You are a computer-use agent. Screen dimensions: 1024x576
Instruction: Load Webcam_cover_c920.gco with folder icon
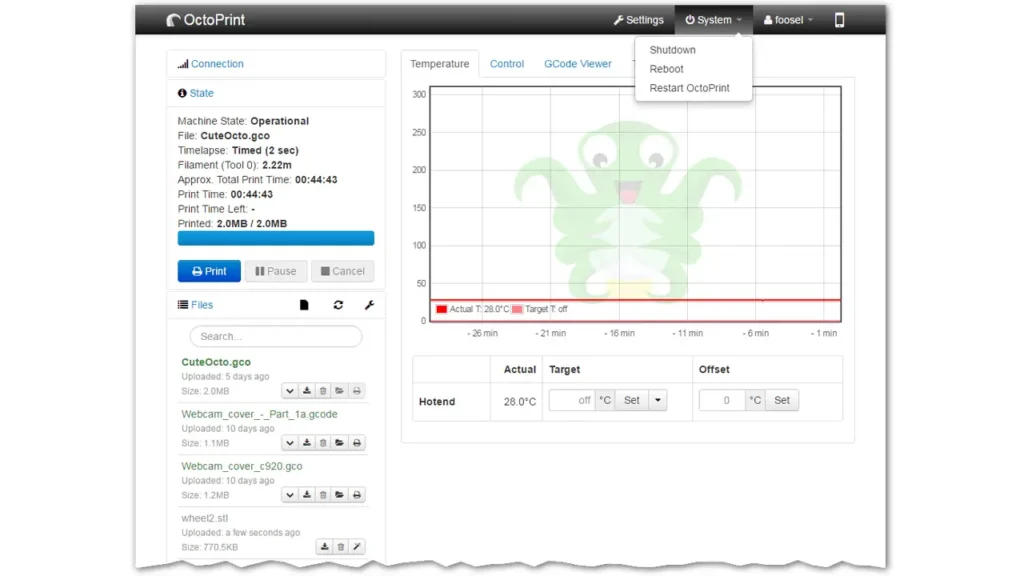340,495
